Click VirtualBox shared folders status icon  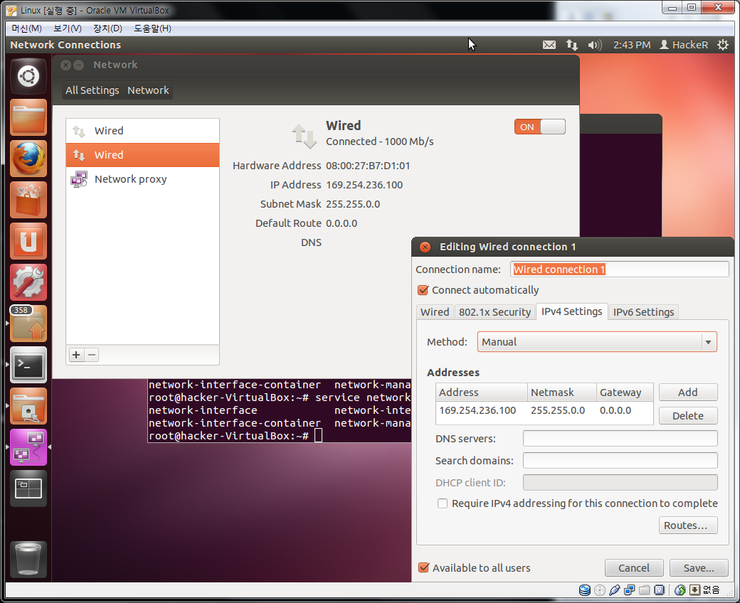point(644,590)
